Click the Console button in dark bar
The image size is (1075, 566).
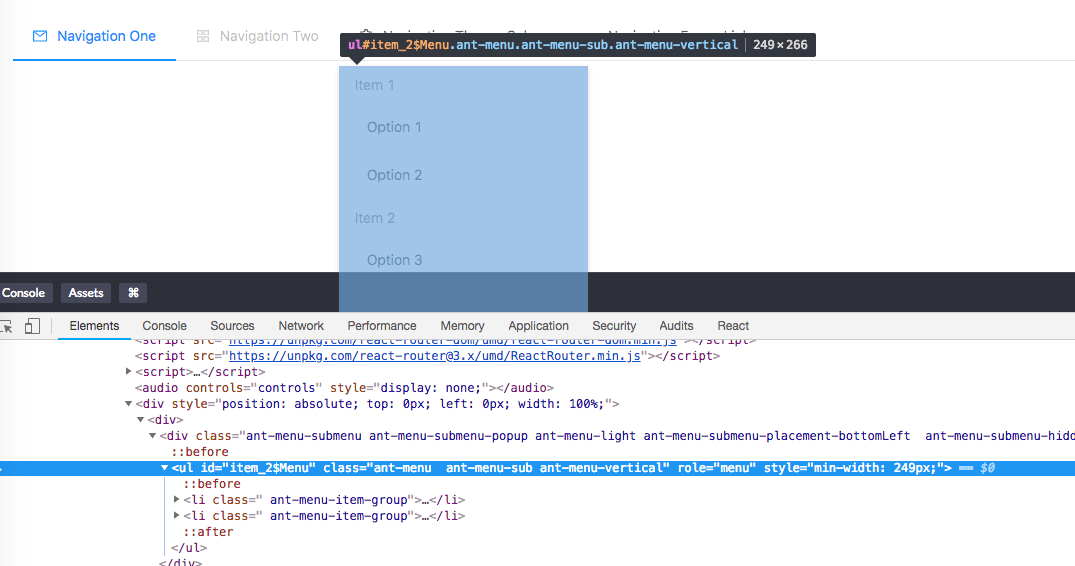click(23, 293)
